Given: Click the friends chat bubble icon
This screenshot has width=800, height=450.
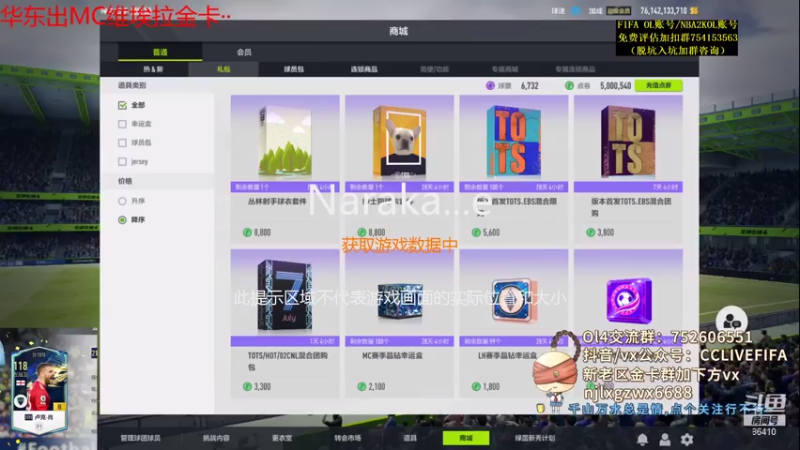Looking at the screenshot, I should coord(732,321).
